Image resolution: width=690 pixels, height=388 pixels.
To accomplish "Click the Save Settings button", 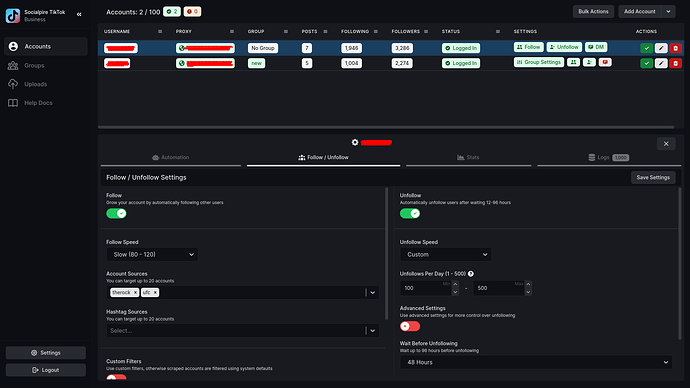I will [653, 177].
